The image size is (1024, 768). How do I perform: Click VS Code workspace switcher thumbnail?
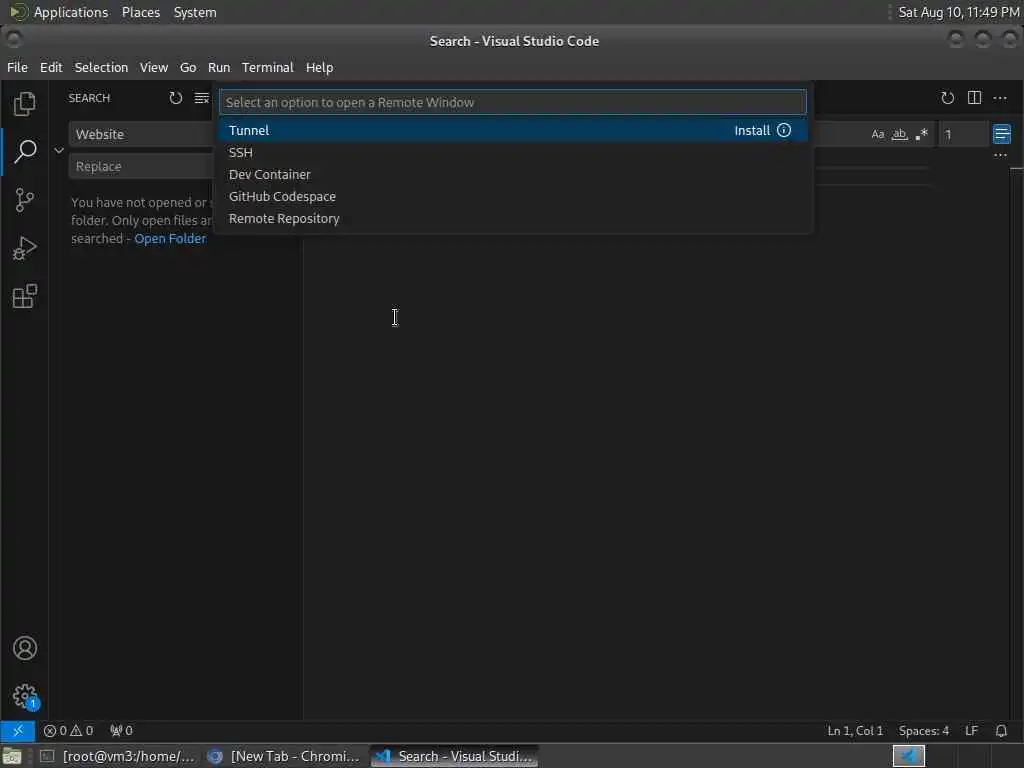[x=908, y=756]
